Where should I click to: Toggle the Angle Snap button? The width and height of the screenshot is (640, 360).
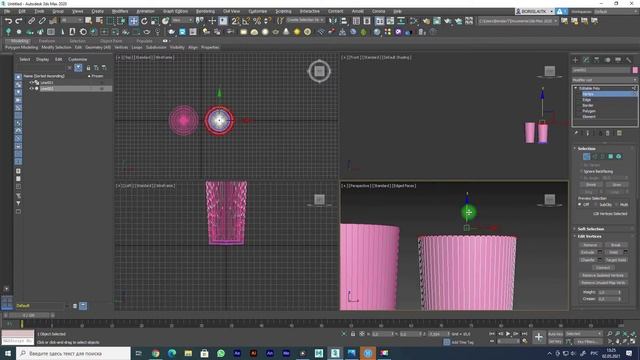(x=246, y=20)
